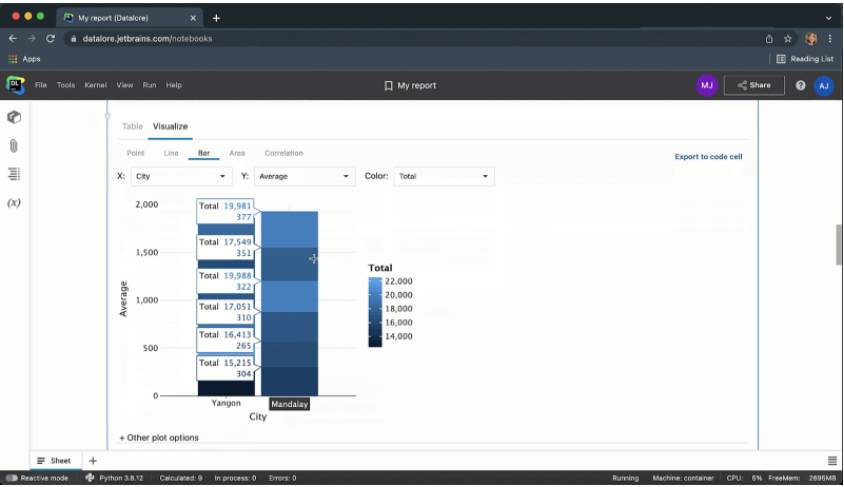Open the Kernel menu
Viewport: 844px width, 487px height.
tap(96, 86)
